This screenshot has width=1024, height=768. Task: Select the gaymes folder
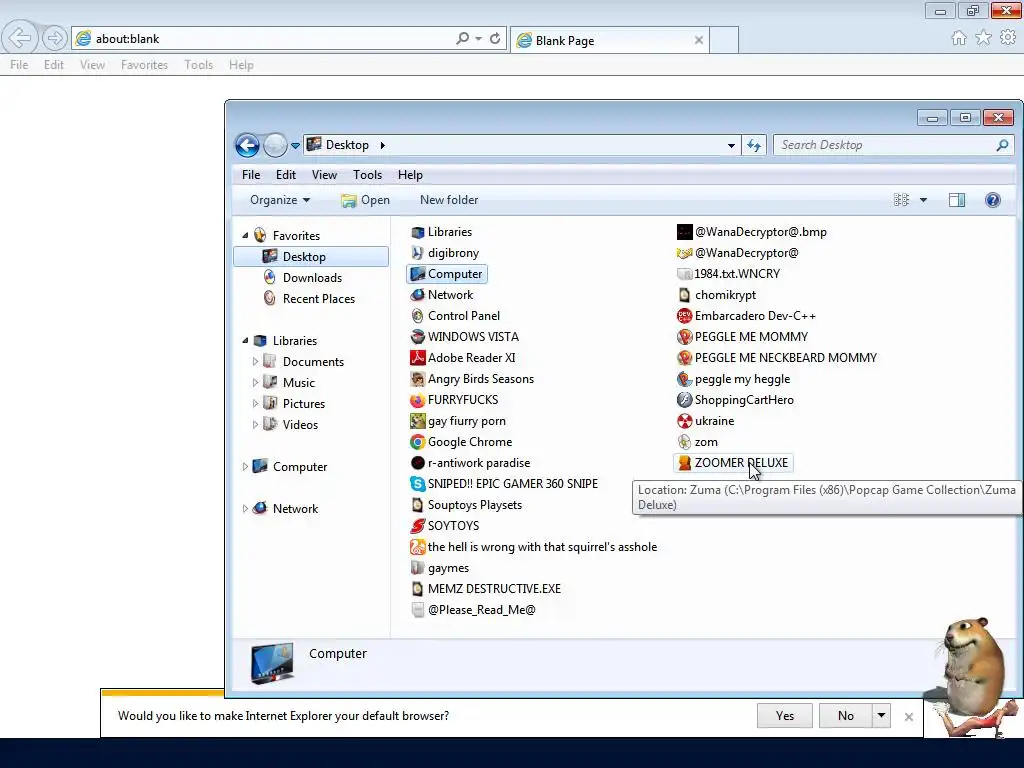click(440, 568)
